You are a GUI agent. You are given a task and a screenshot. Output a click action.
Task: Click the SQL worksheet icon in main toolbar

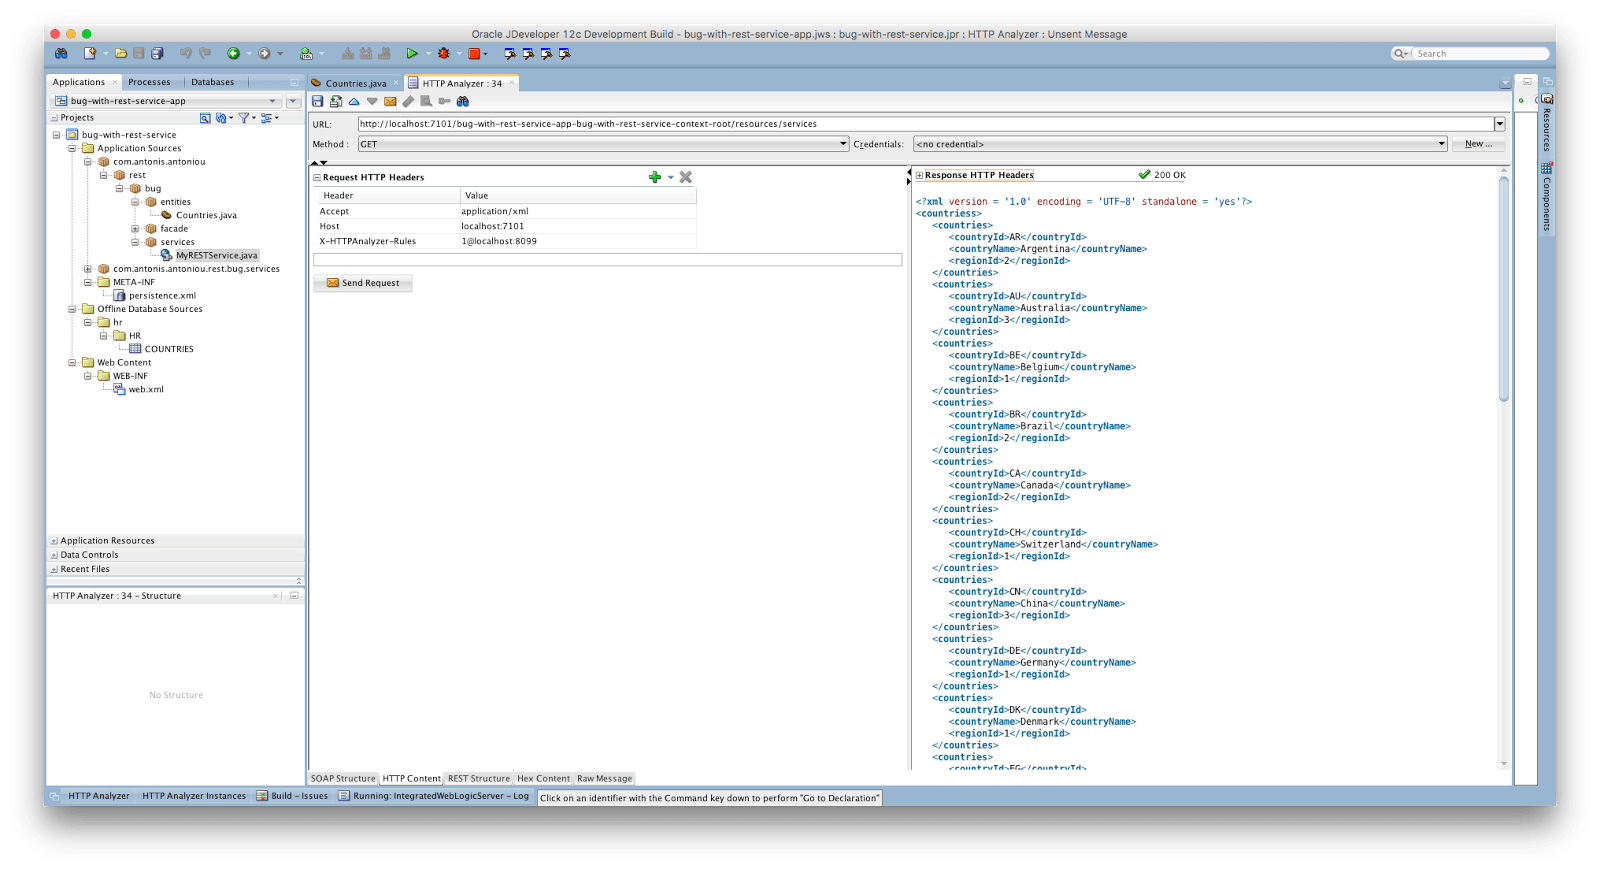pyautogui.click(x=307, y=54)
